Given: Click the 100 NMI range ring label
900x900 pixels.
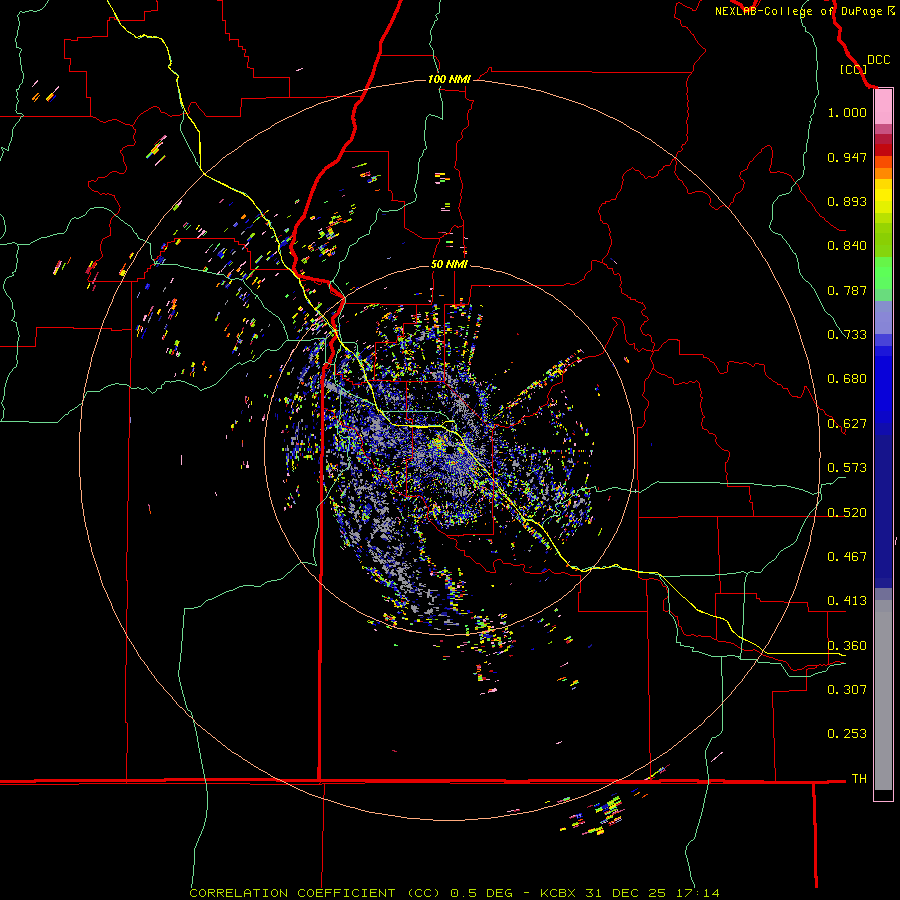Looking at the screenshot, I should tap(449, 79).
